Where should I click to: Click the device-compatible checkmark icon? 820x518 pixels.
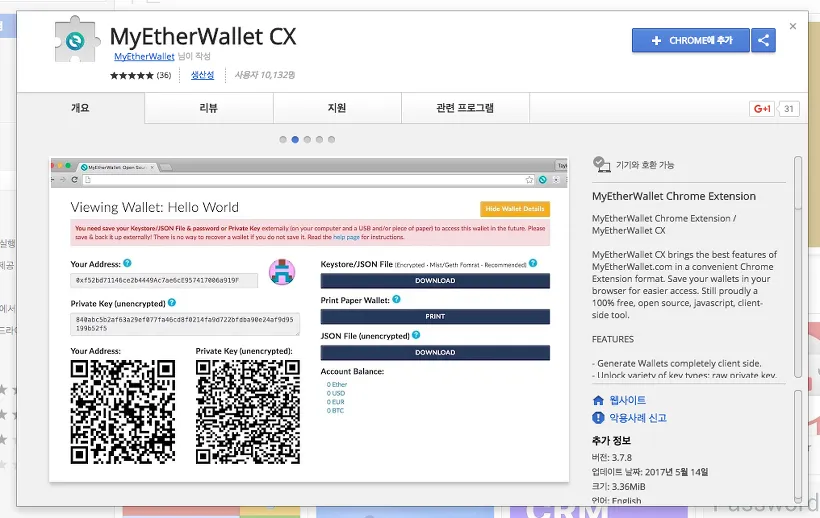[x=601, y=164]
